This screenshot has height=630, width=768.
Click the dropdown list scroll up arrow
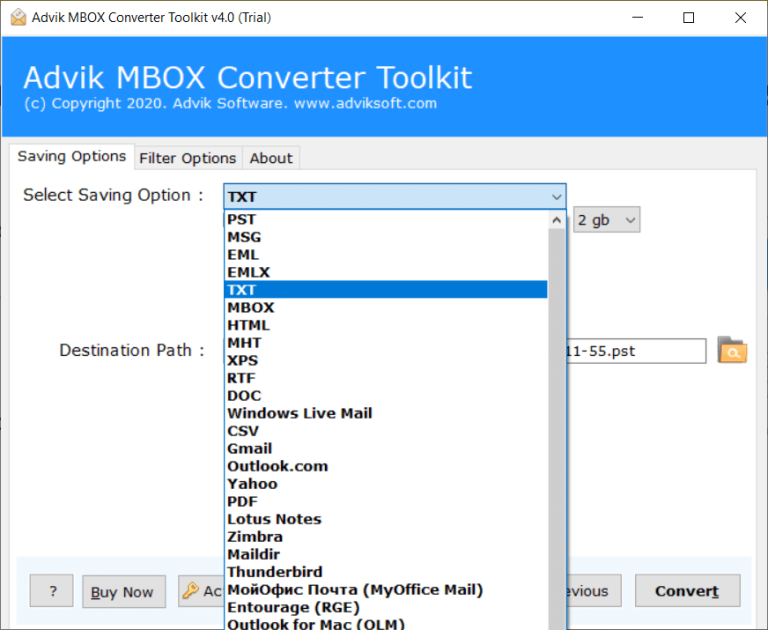point(557,219)
